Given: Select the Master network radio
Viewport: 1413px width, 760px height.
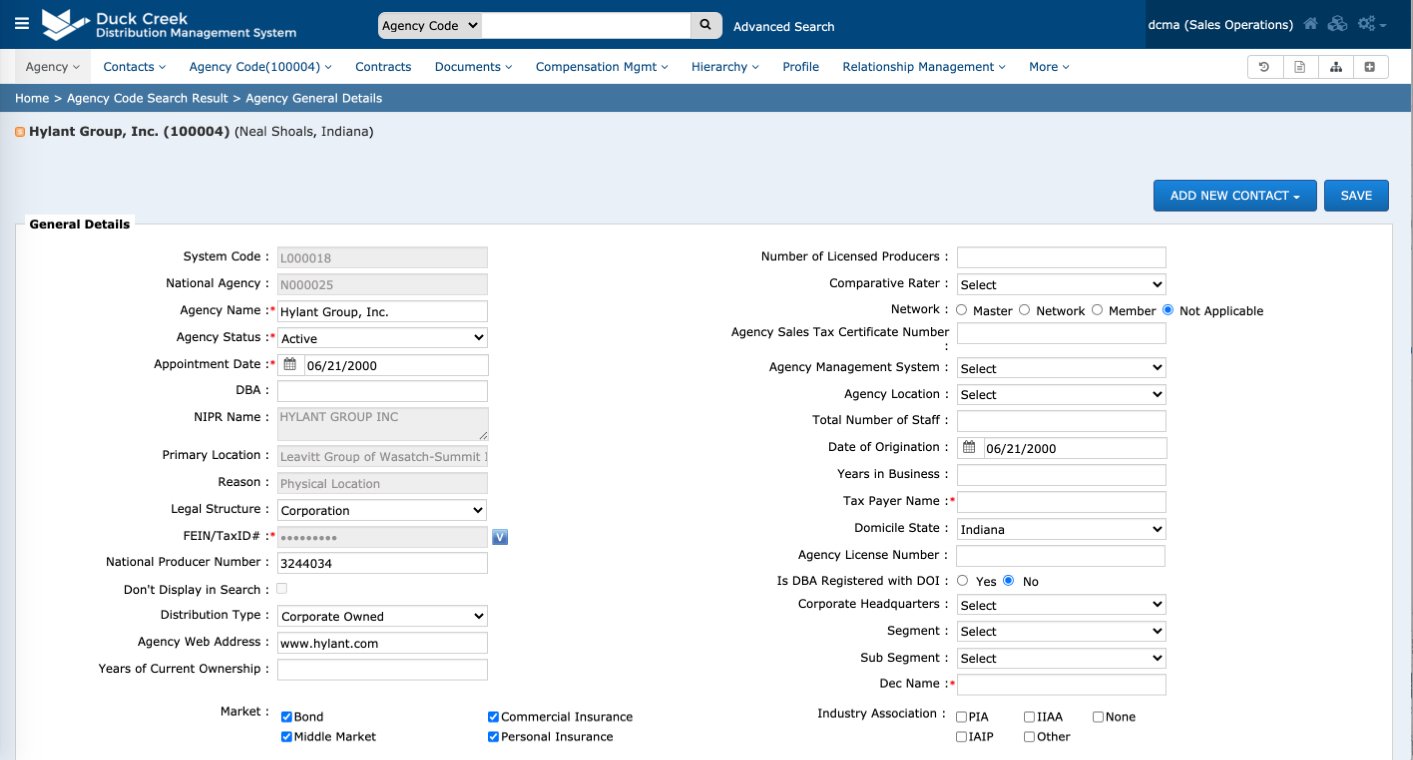Looking at the screenshot, I should (962, 310).
